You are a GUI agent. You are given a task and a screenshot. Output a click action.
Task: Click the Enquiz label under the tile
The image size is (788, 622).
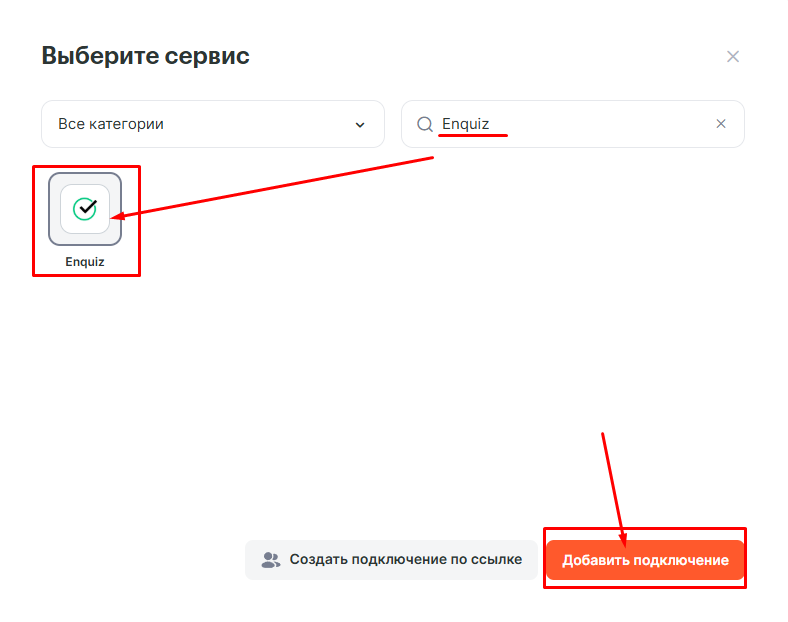click(x=85, y=261)
